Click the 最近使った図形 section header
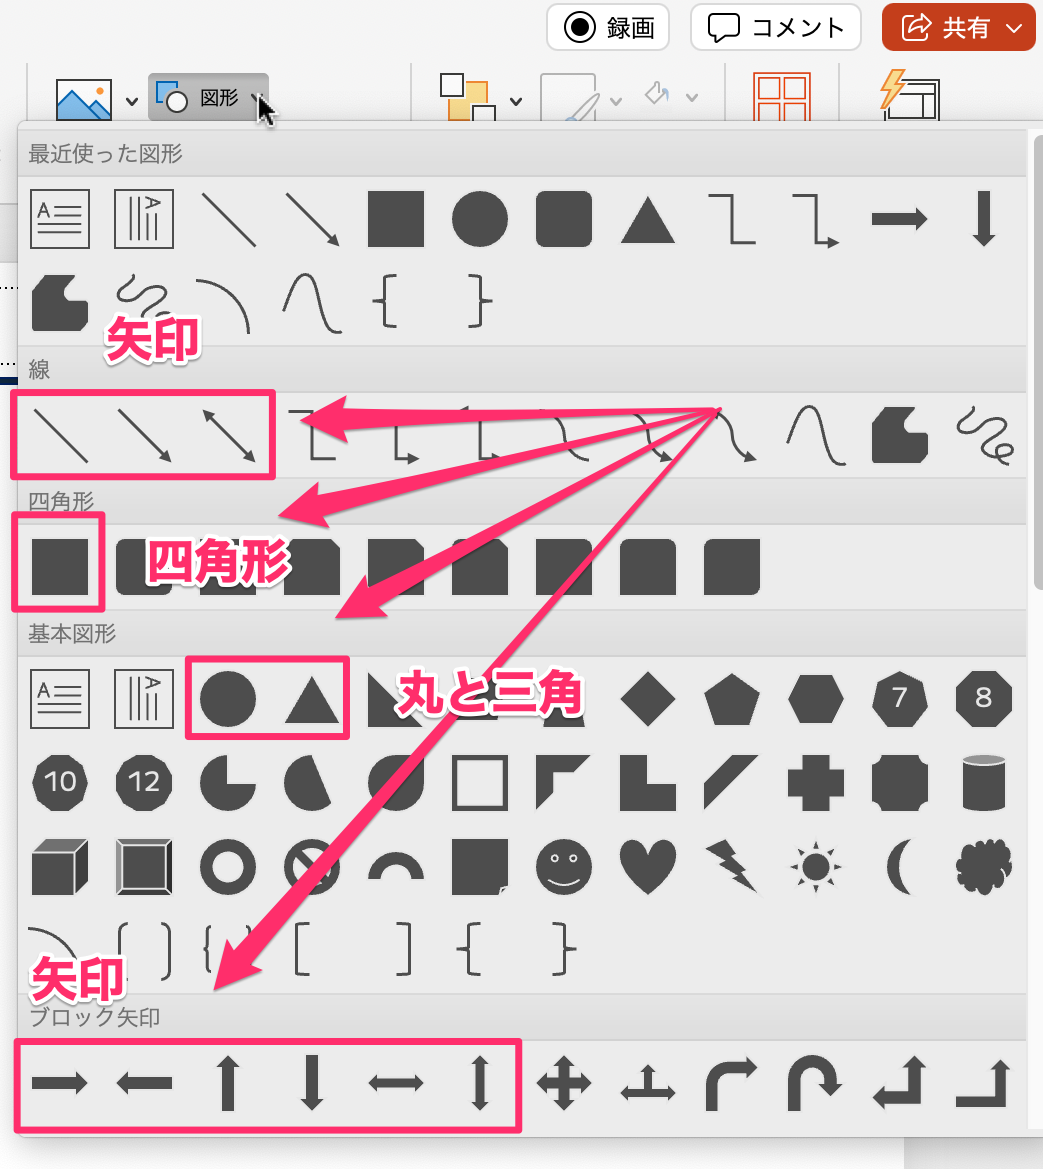1043x1169 pixels. [522, 154]
